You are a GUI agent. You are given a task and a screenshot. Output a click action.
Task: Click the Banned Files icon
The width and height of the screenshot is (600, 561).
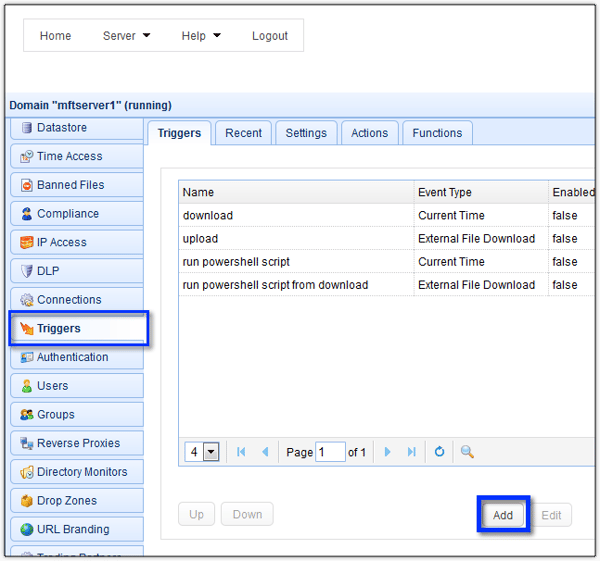pos(27,185)
